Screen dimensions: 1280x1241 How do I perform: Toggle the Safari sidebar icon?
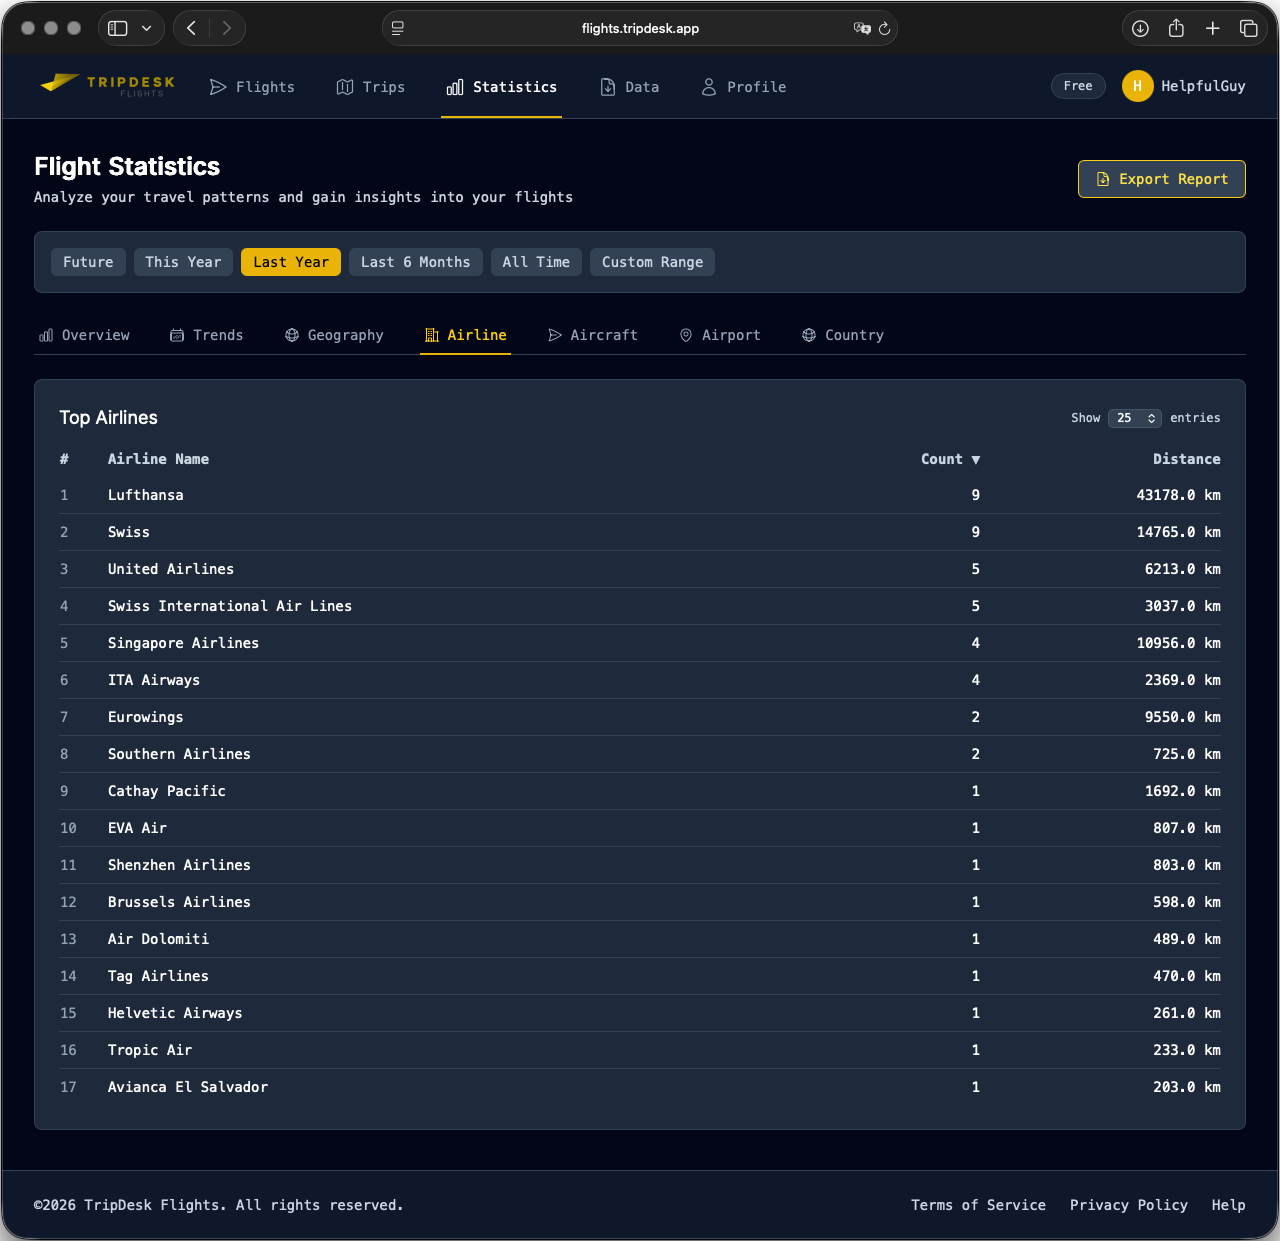click(118, 28)
